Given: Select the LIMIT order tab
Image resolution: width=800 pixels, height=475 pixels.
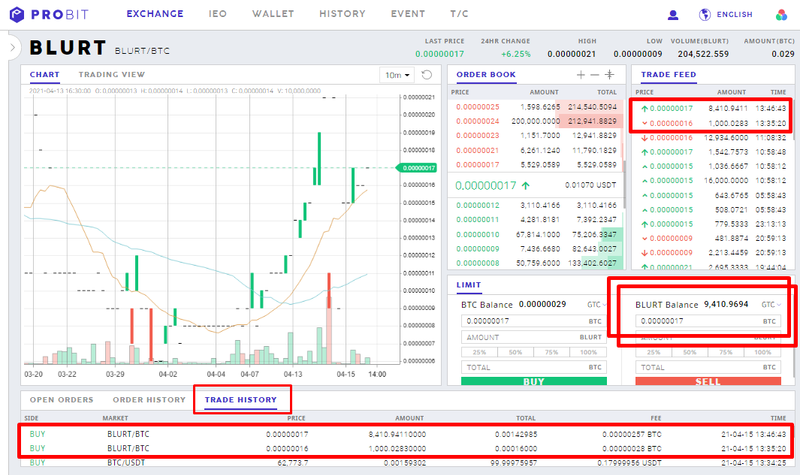Looking at the screenshot, I should [468, 285].
